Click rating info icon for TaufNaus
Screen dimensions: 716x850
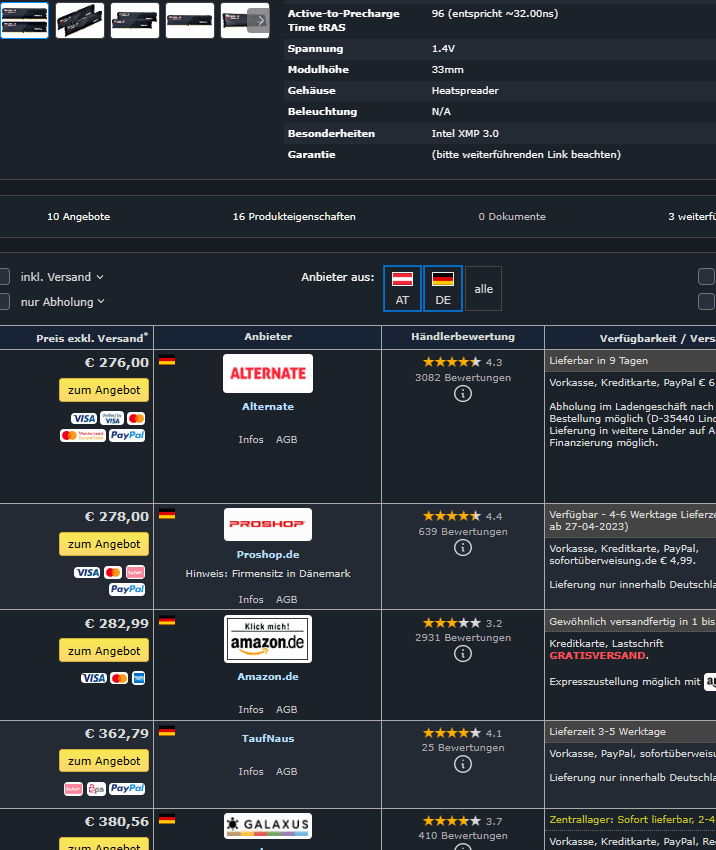tap(463, 764)
